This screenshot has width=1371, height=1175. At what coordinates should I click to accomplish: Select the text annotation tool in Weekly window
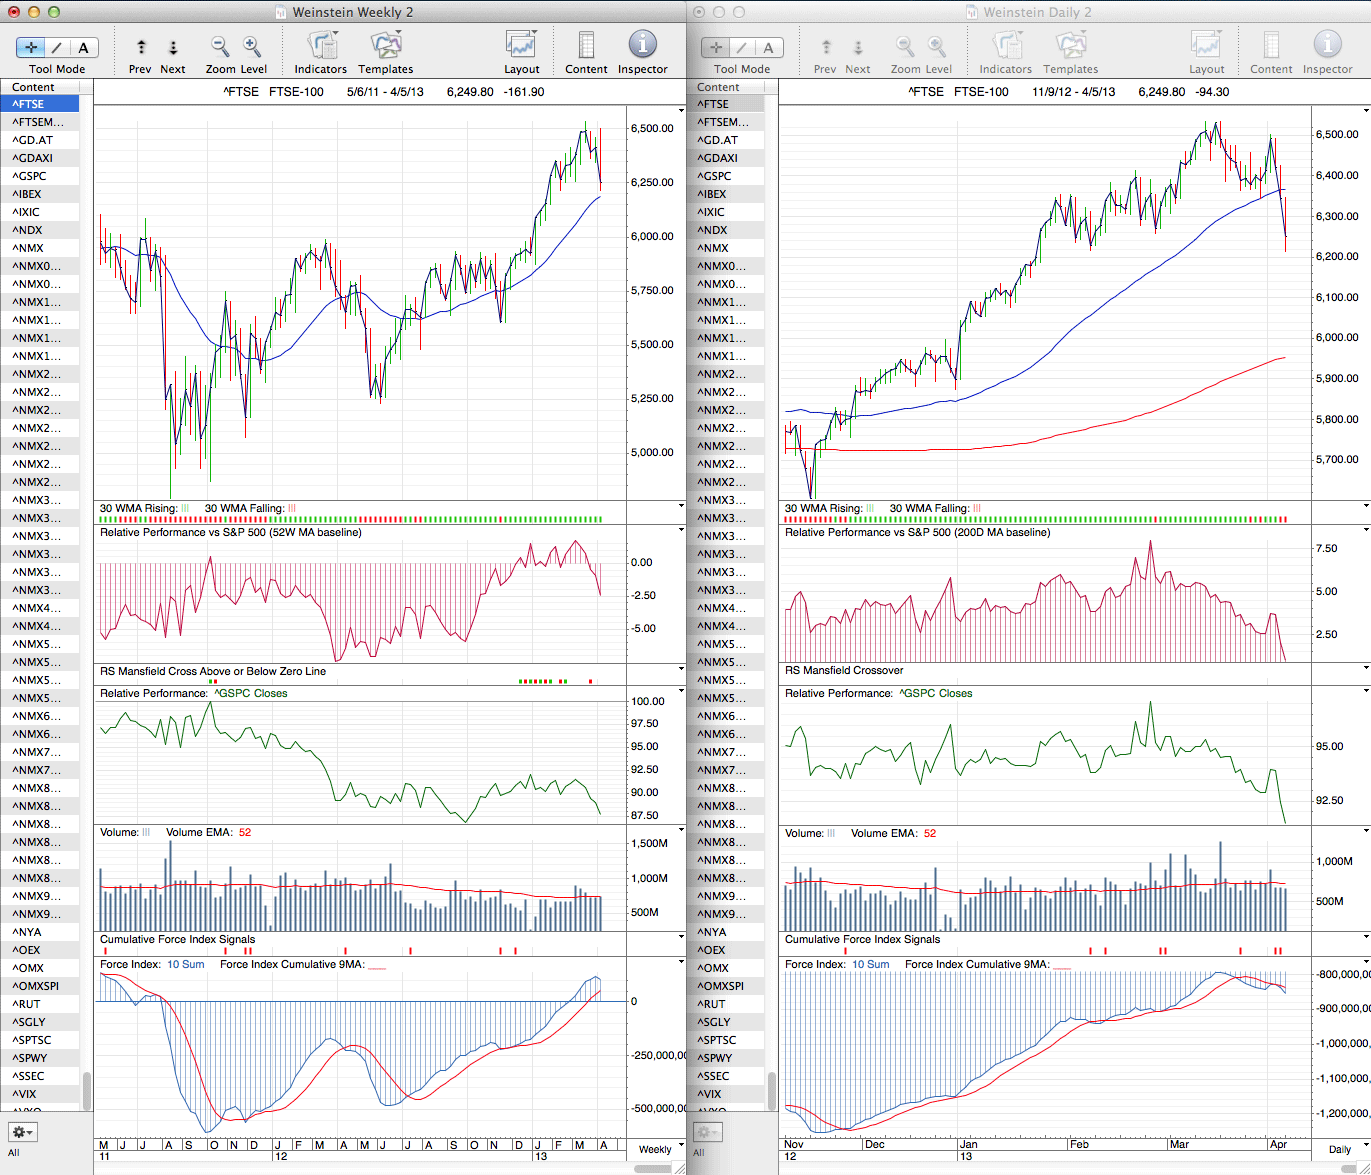point(83,47)
